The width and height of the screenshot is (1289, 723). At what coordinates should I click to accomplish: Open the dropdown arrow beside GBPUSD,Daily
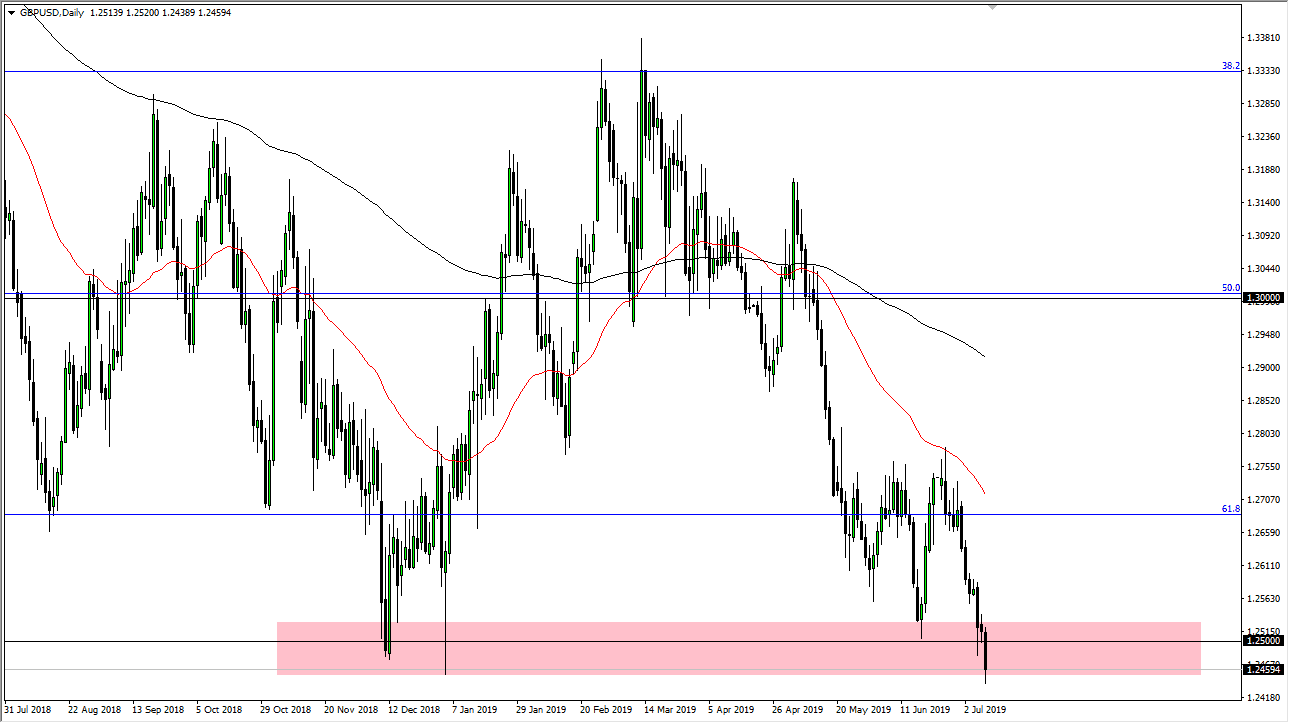click(x=11, y=10)
